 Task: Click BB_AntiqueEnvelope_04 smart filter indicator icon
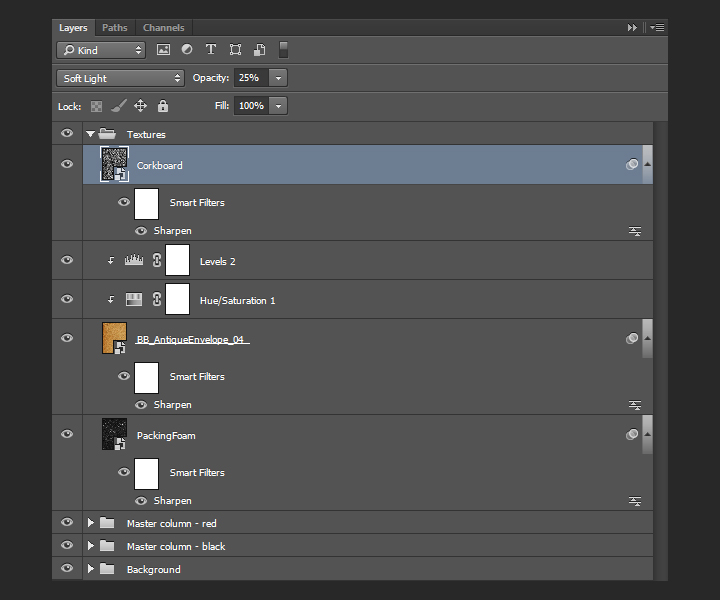pyautogui.click(x=632, y=338)
